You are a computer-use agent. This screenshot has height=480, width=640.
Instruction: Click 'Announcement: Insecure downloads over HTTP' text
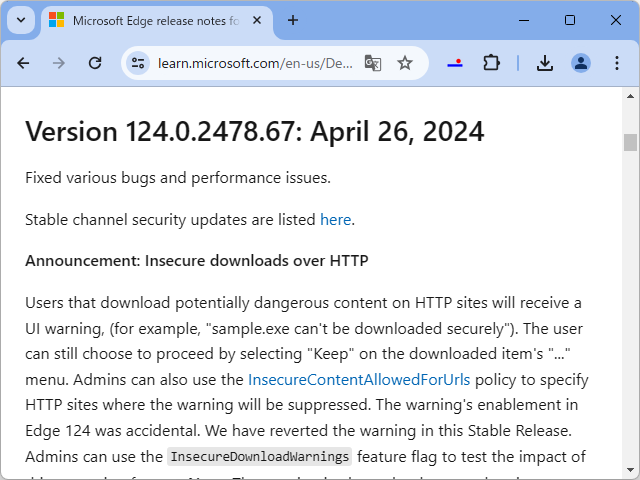(197, 261)
